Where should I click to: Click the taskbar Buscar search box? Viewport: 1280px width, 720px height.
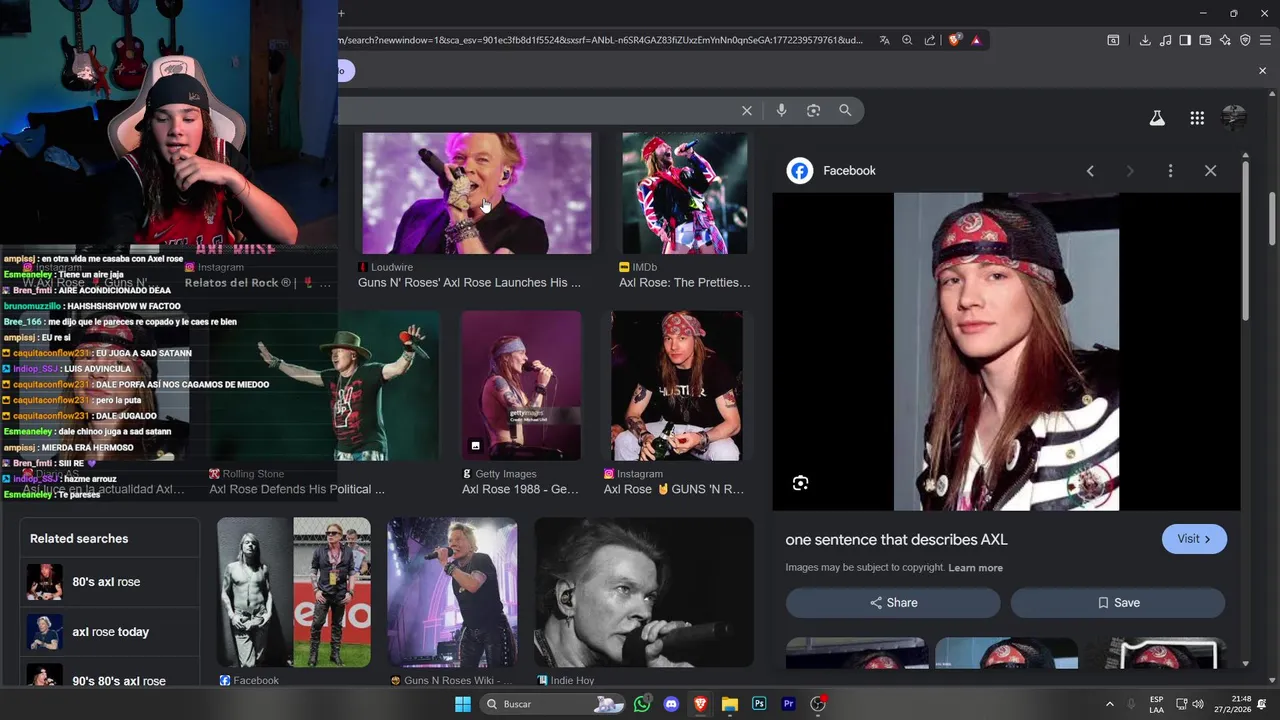pos(552,704)
